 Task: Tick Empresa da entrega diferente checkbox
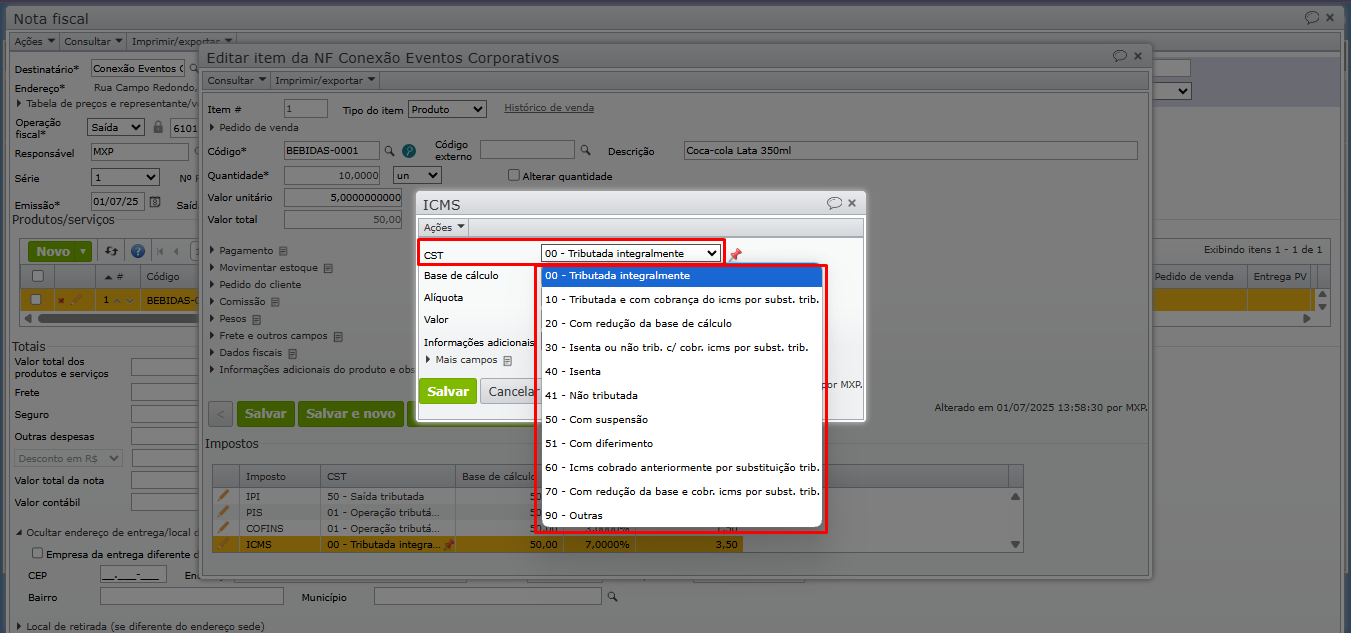38,553
